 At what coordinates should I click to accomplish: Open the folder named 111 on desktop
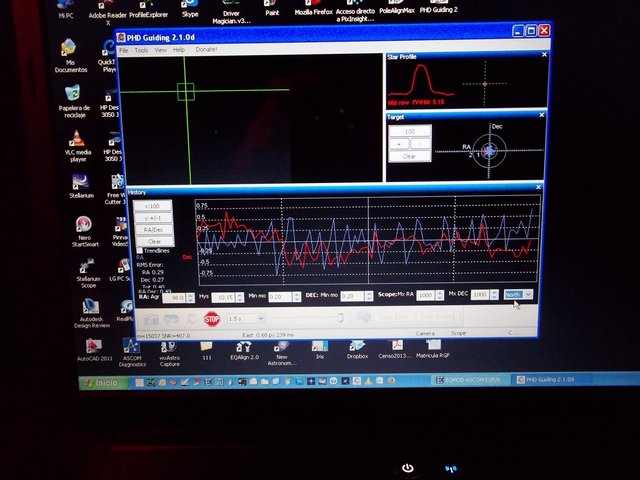tap(207, 351)
